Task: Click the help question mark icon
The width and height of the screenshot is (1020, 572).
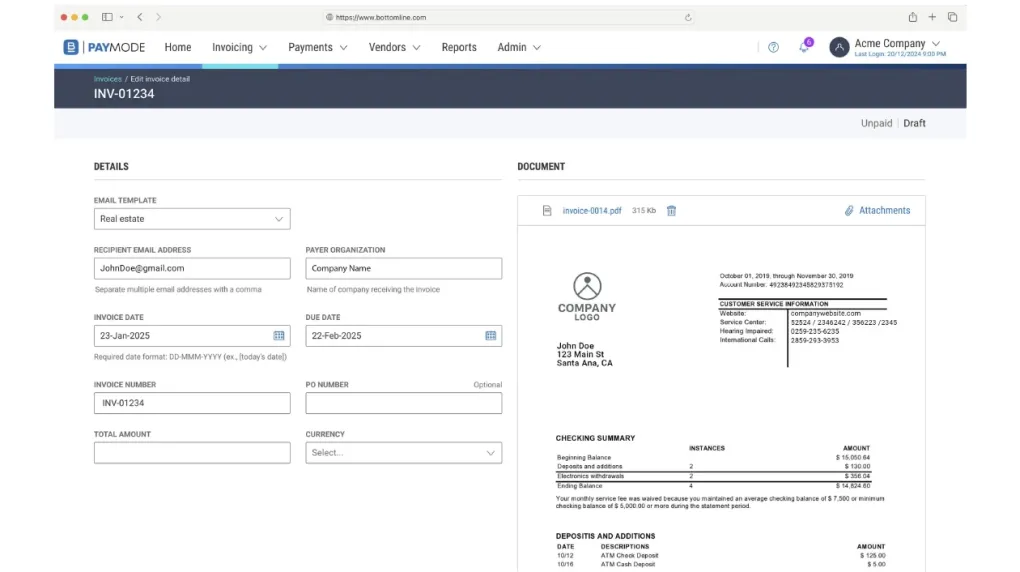Action: click(773, 48)
